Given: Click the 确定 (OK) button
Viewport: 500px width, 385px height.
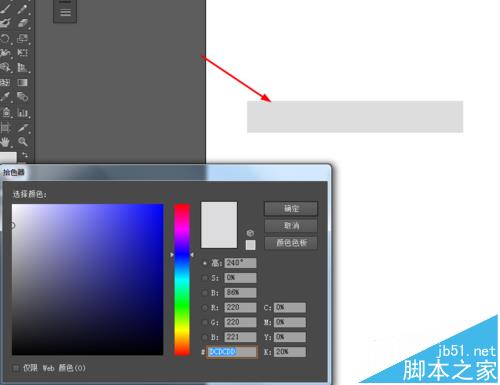Looking at the screenshot, I should tap(291, 209).
